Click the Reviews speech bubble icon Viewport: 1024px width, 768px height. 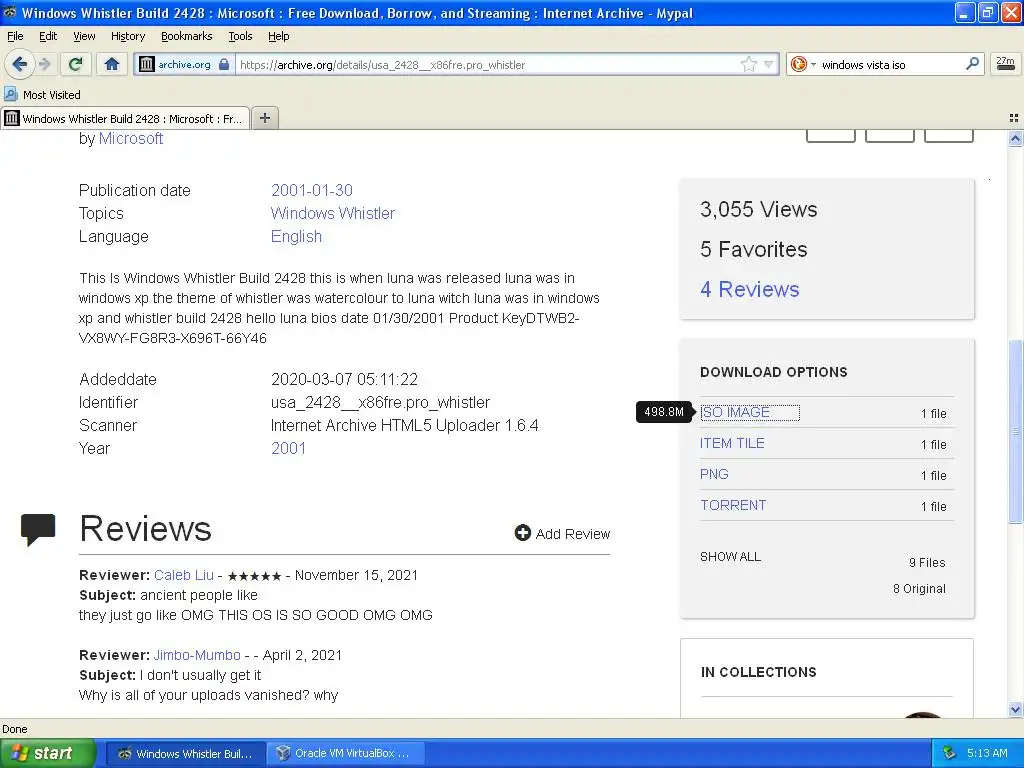38,530
